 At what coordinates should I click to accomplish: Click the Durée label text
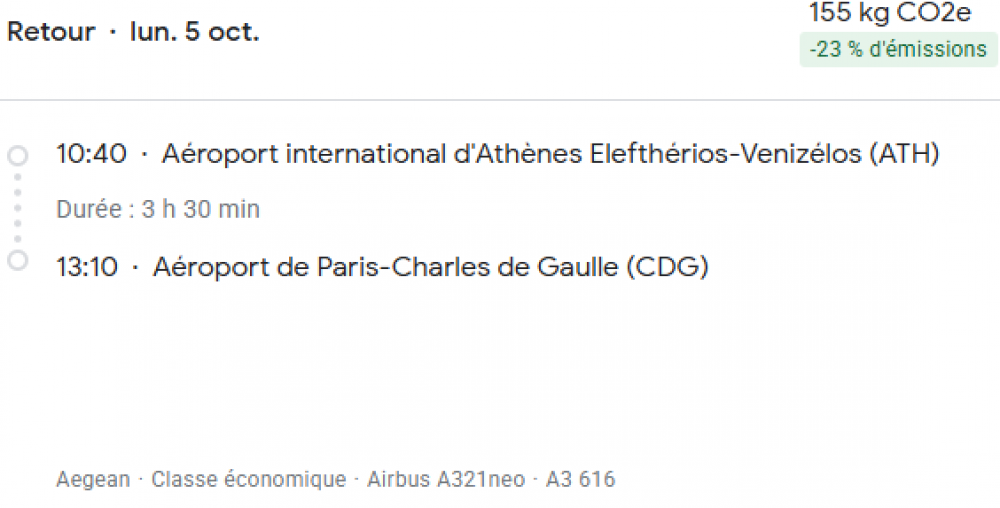click(x=92, y=210)
